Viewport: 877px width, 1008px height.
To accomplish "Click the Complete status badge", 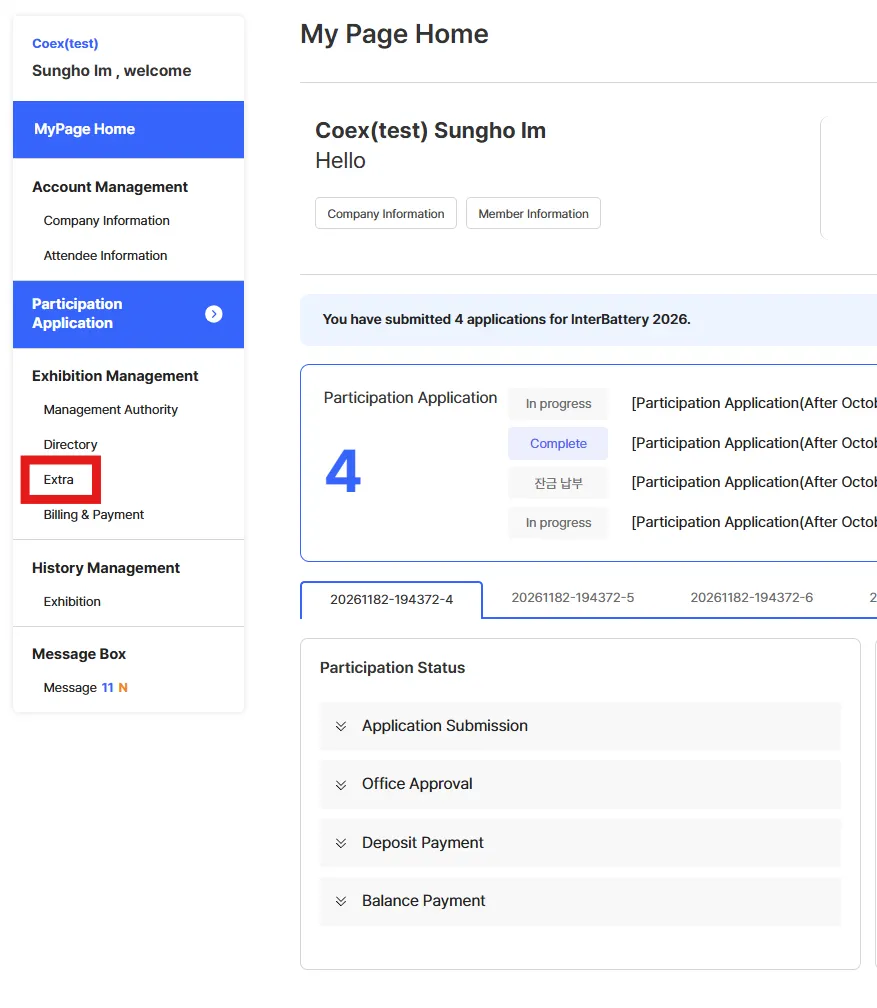I will (558, 444).
